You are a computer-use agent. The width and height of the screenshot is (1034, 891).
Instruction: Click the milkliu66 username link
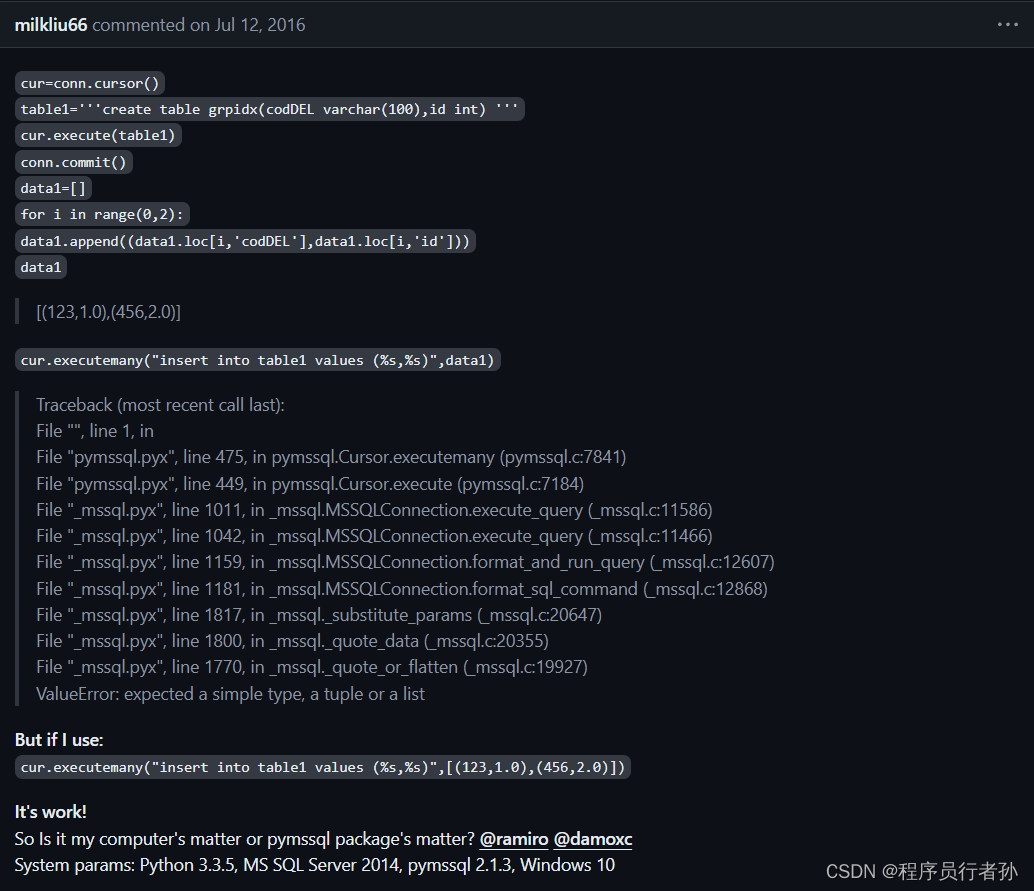50,25
